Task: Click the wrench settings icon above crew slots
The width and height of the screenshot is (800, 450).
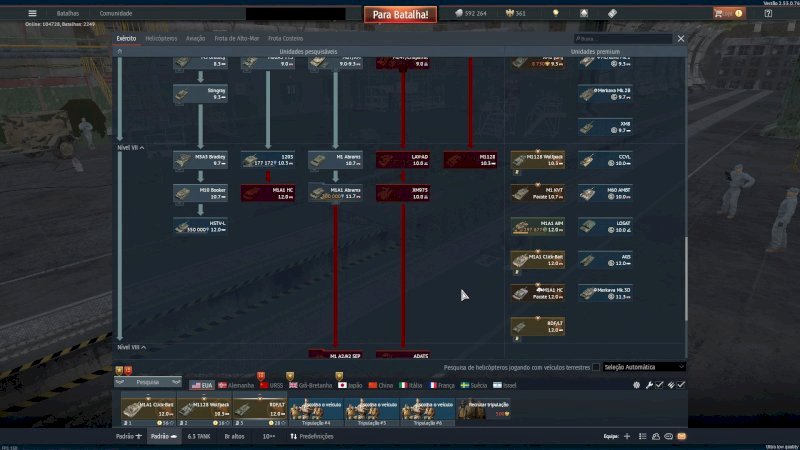Action: pyautogui.click(x=648, y=385)
